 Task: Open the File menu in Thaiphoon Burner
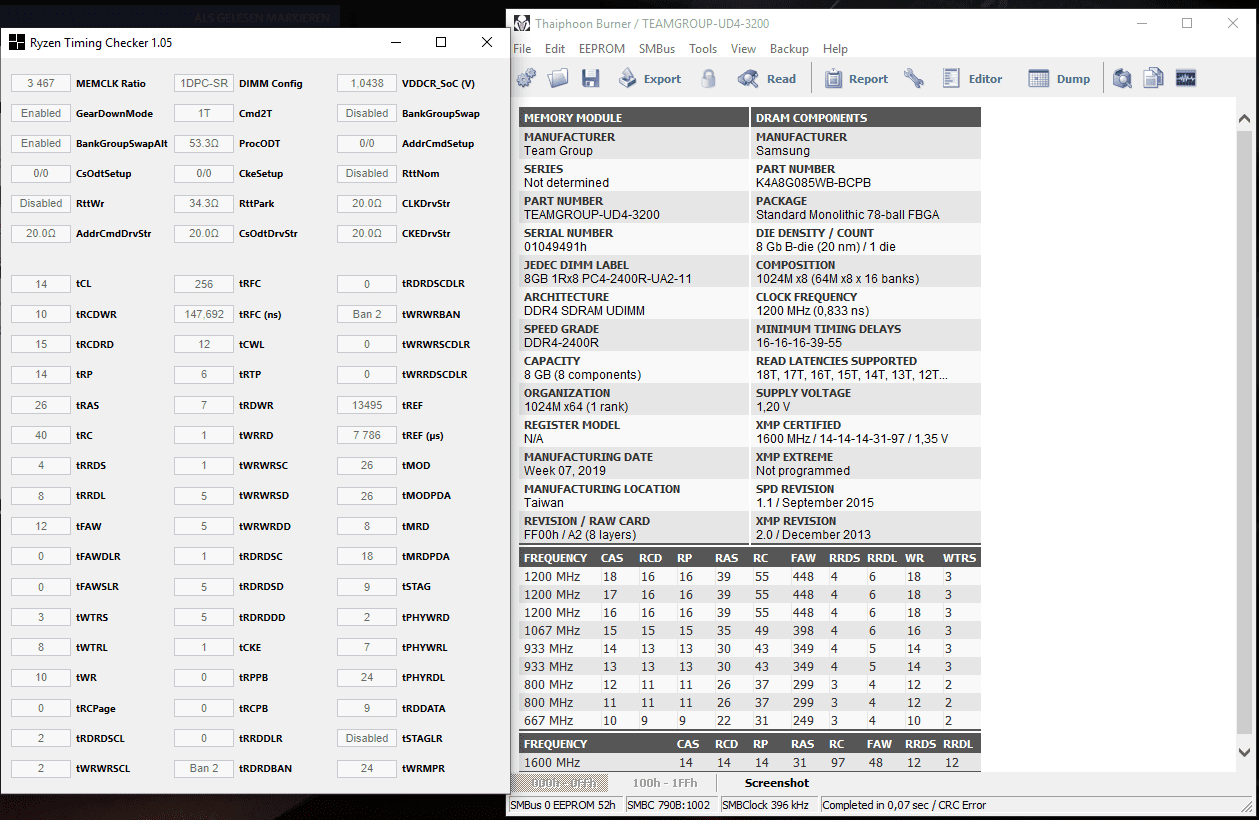[522, 49]
